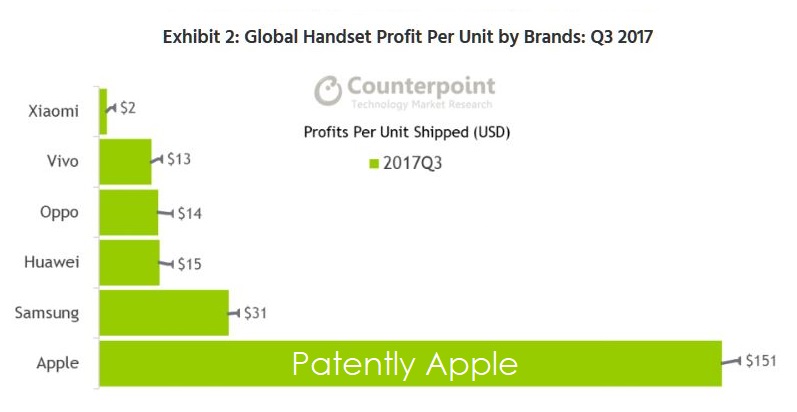Image resolution: width=797 pixels, height=412 pixels.
Task: Click the $2 value beside Xiaomi
Action: [128, 106]
